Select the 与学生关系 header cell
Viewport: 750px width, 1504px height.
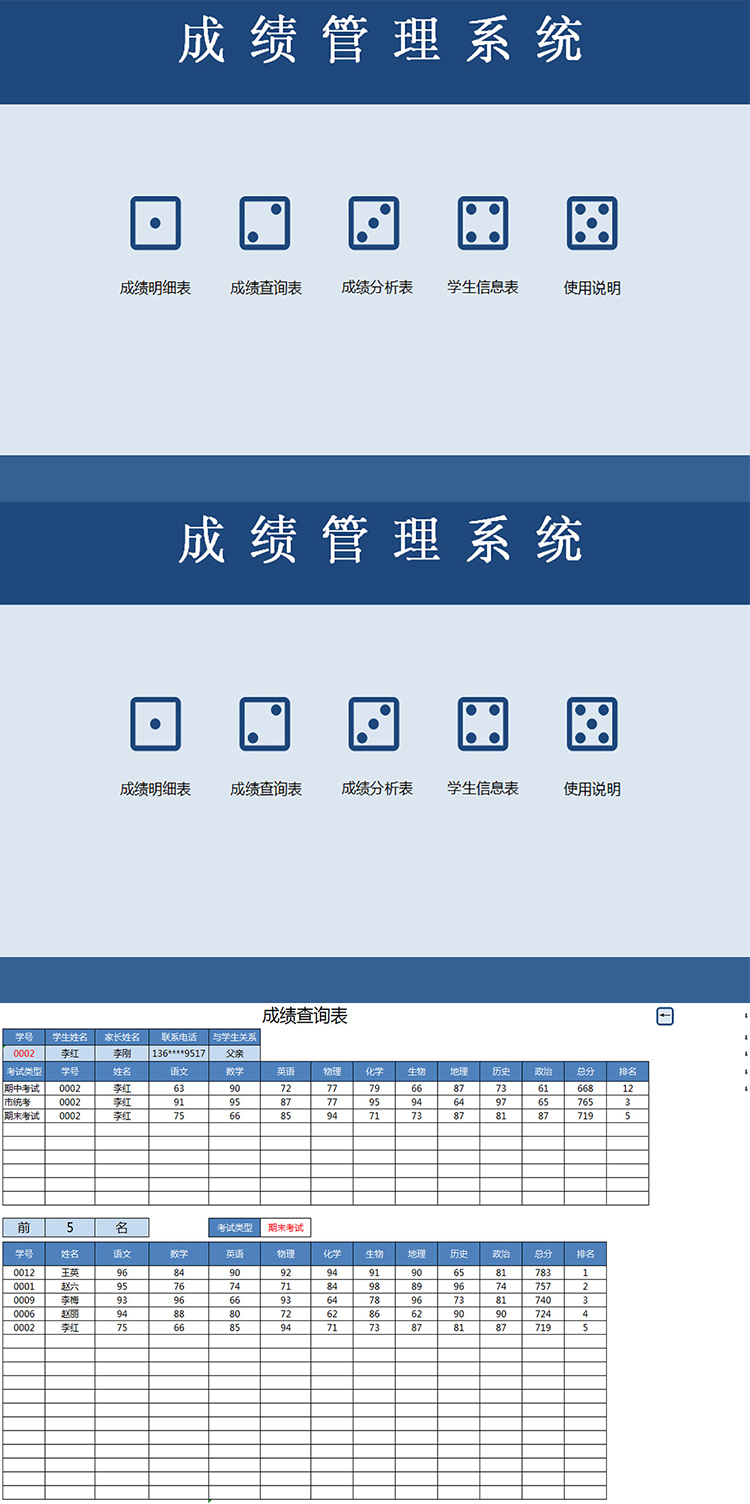235,1037
